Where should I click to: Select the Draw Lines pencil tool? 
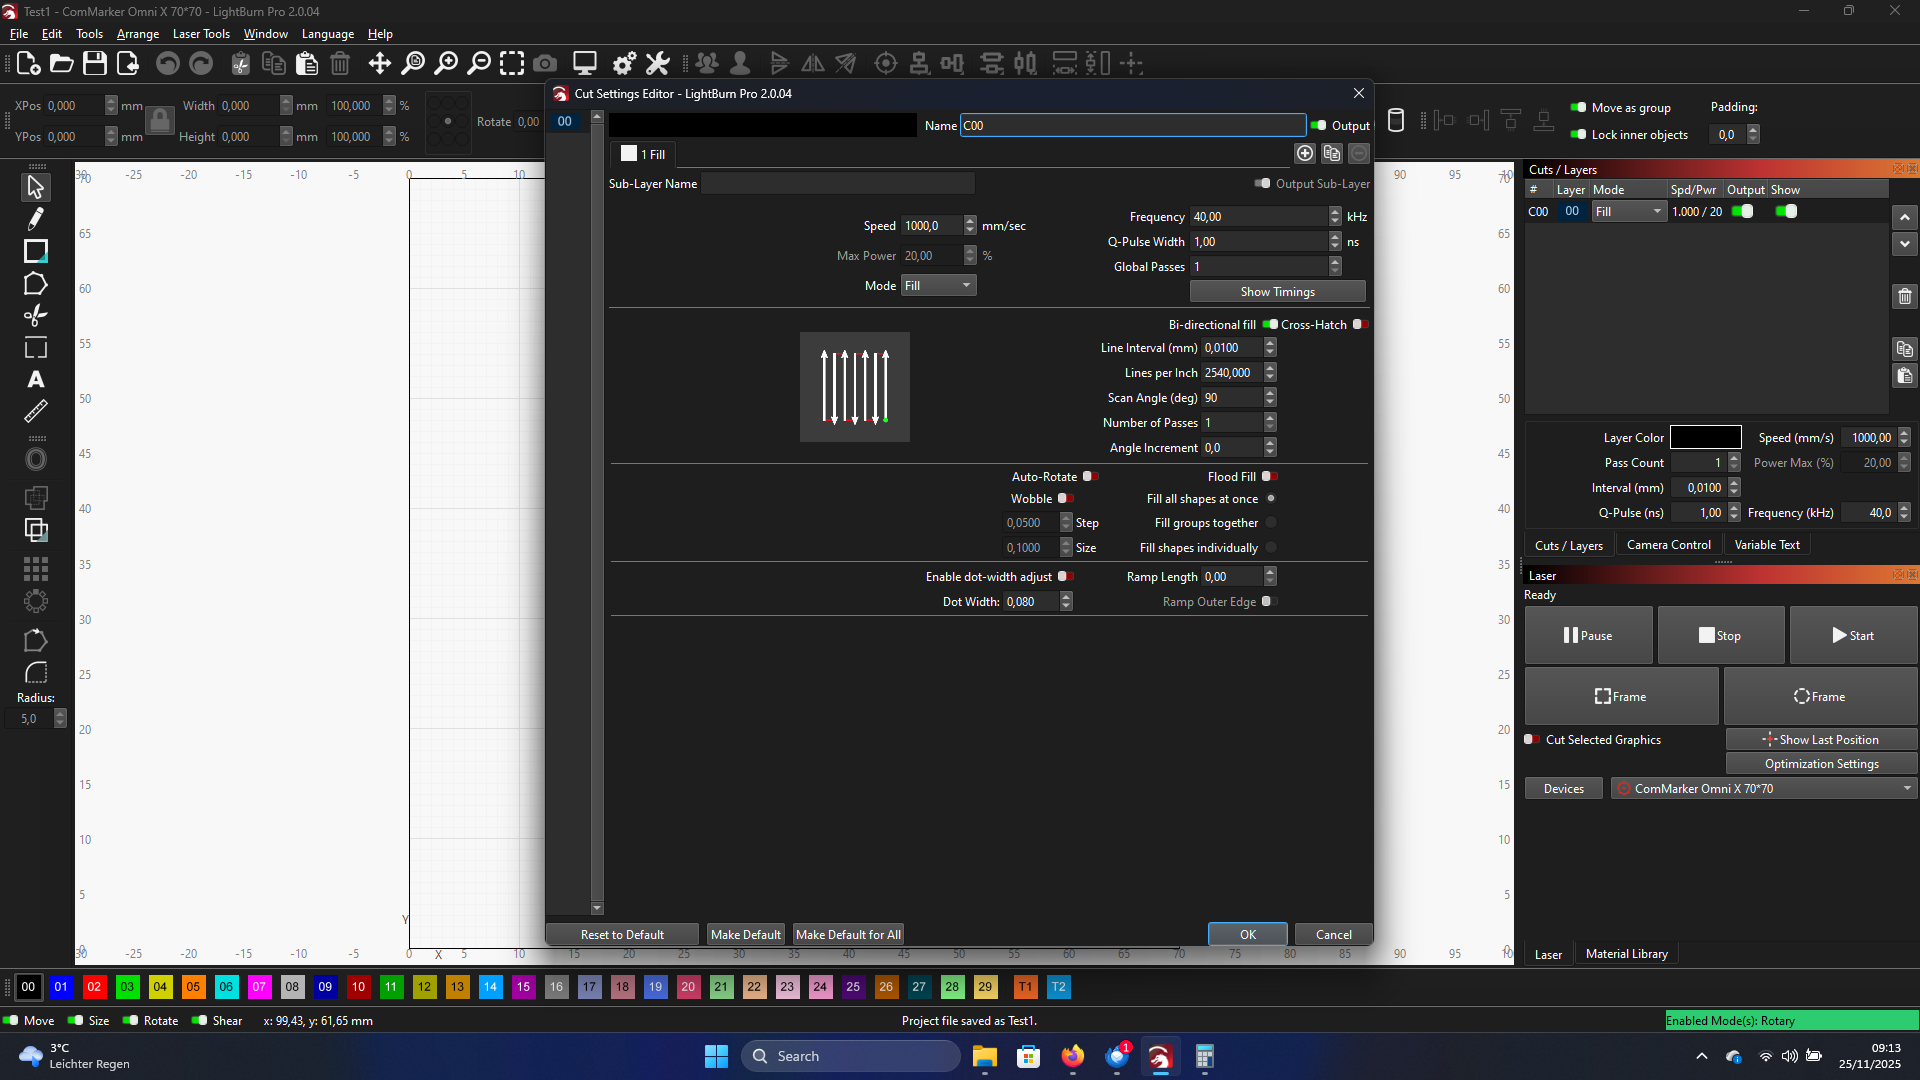(36, 218)
